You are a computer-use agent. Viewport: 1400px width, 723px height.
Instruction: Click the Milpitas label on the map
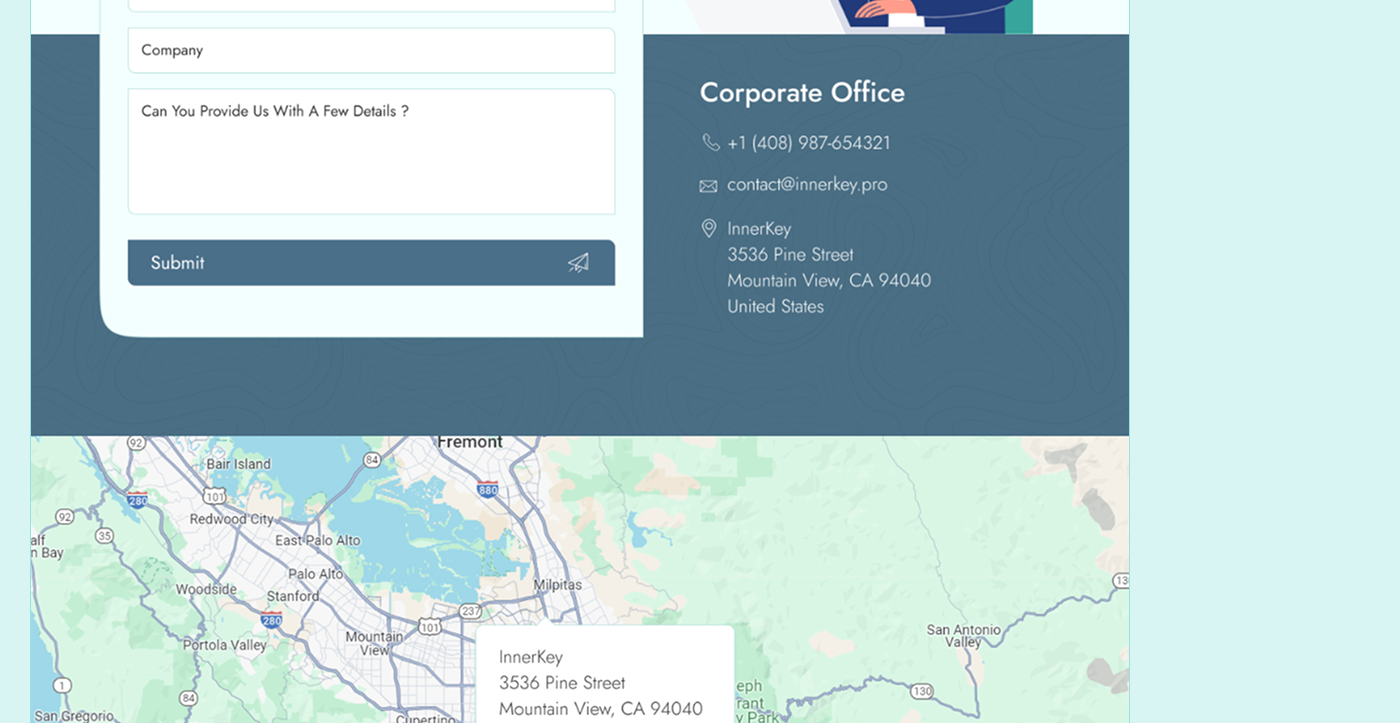557,585
